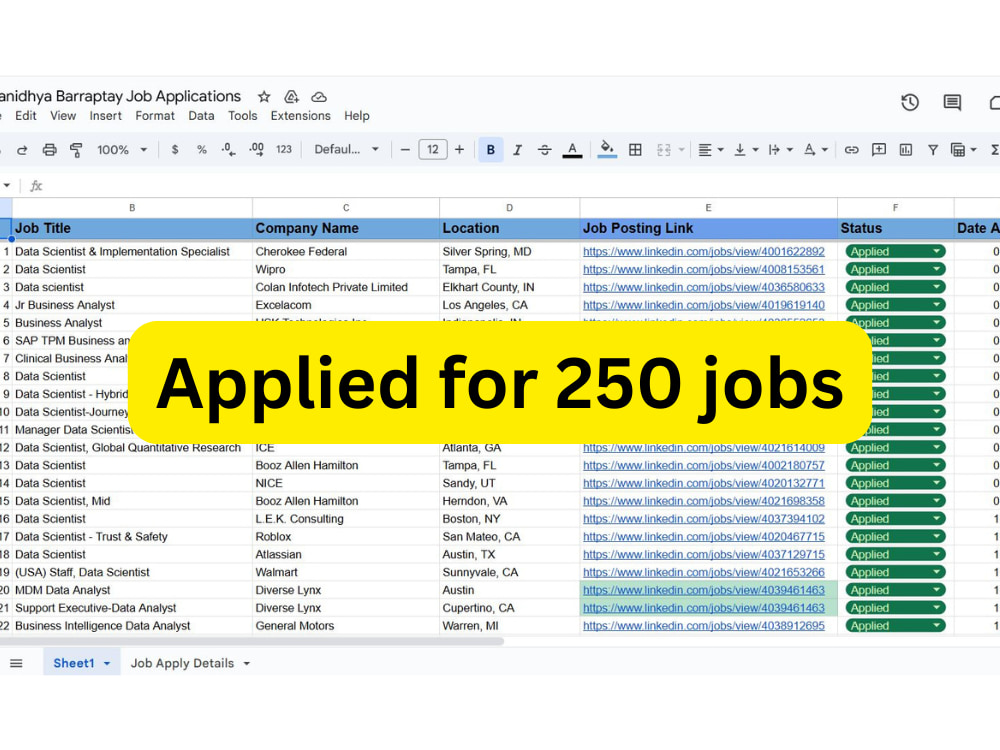
Task: Open the all sheets list icon
Action: (16, 663)
